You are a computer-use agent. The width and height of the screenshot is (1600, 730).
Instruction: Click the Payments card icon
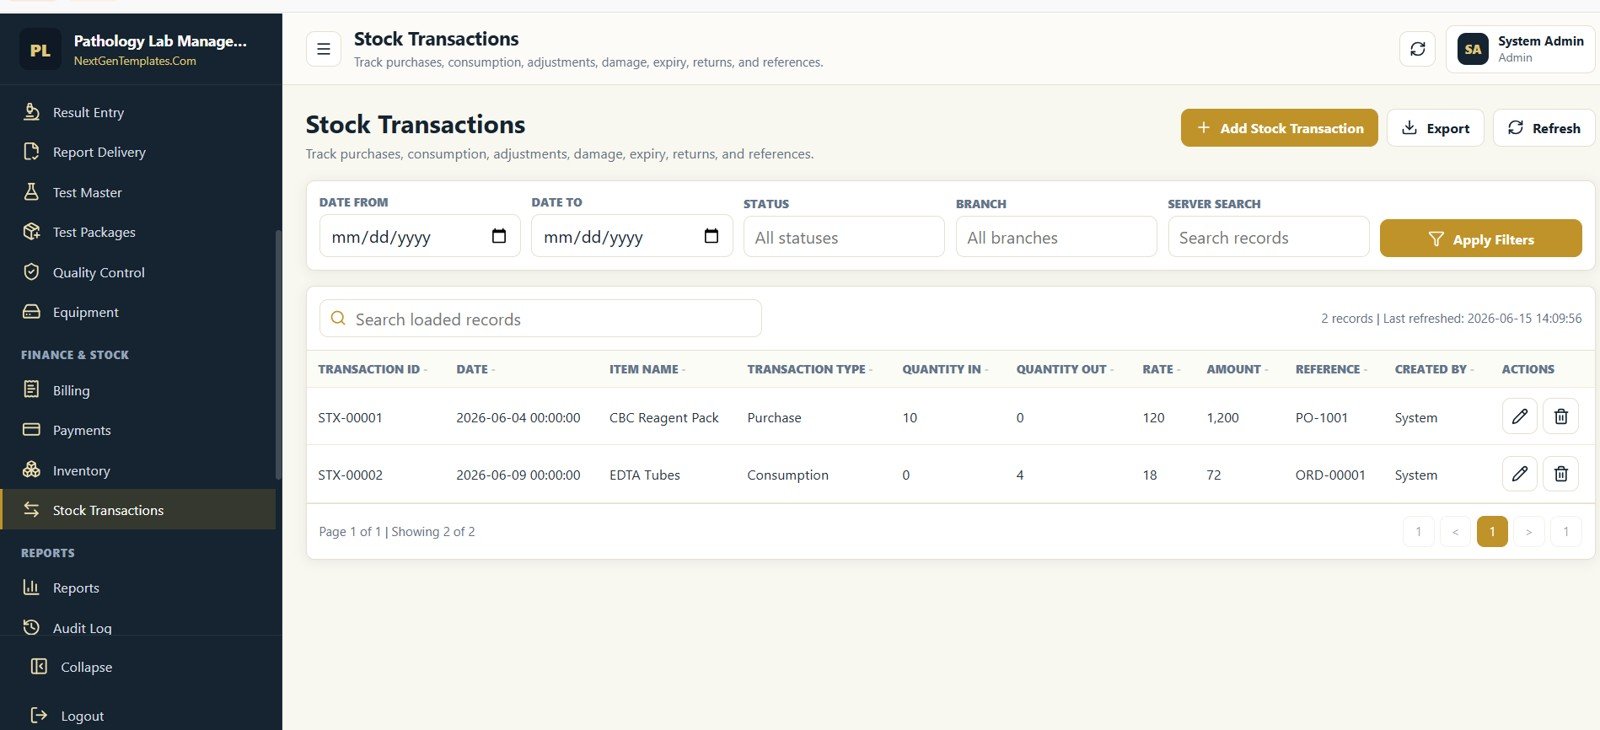32,429
